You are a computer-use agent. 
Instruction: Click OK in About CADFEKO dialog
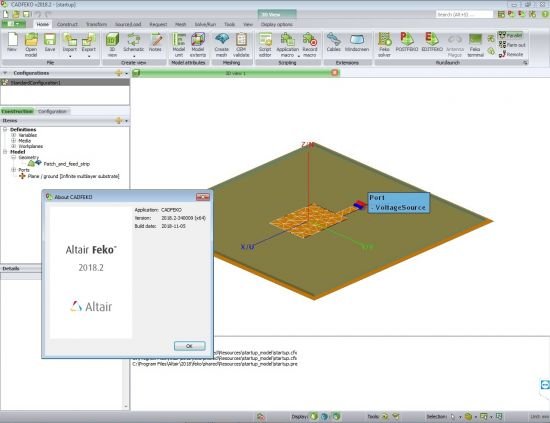(x=189, y=346)
